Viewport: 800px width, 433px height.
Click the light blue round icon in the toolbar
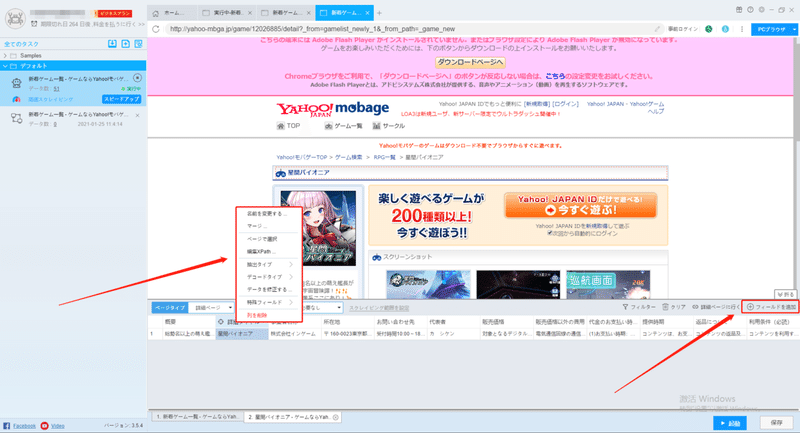(x=725, y=29)
